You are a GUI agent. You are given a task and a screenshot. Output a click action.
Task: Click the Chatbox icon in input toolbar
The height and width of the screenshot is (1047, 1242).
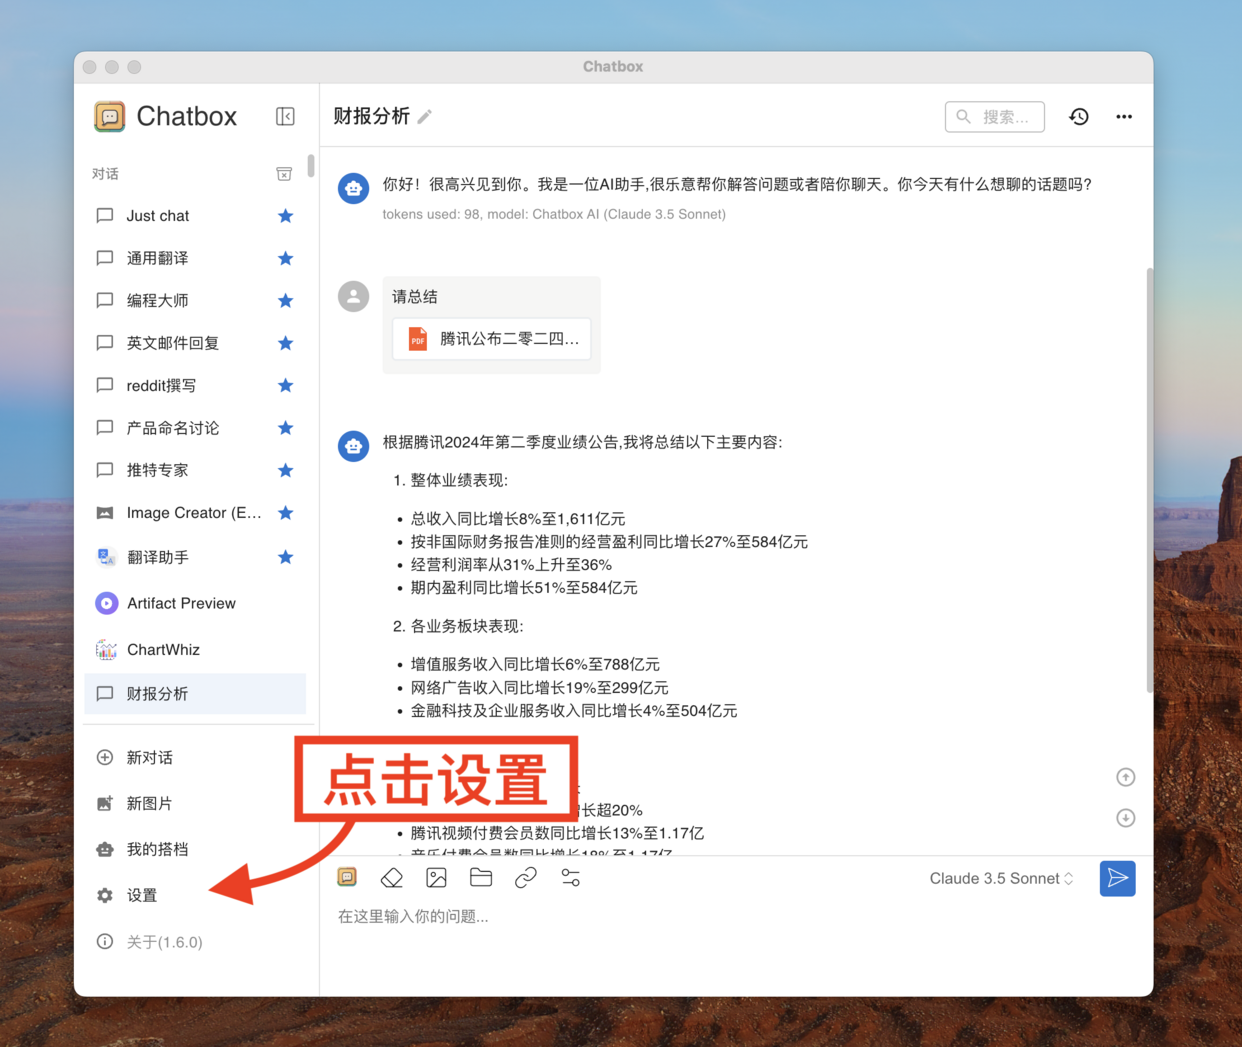[x=347, y=877]
